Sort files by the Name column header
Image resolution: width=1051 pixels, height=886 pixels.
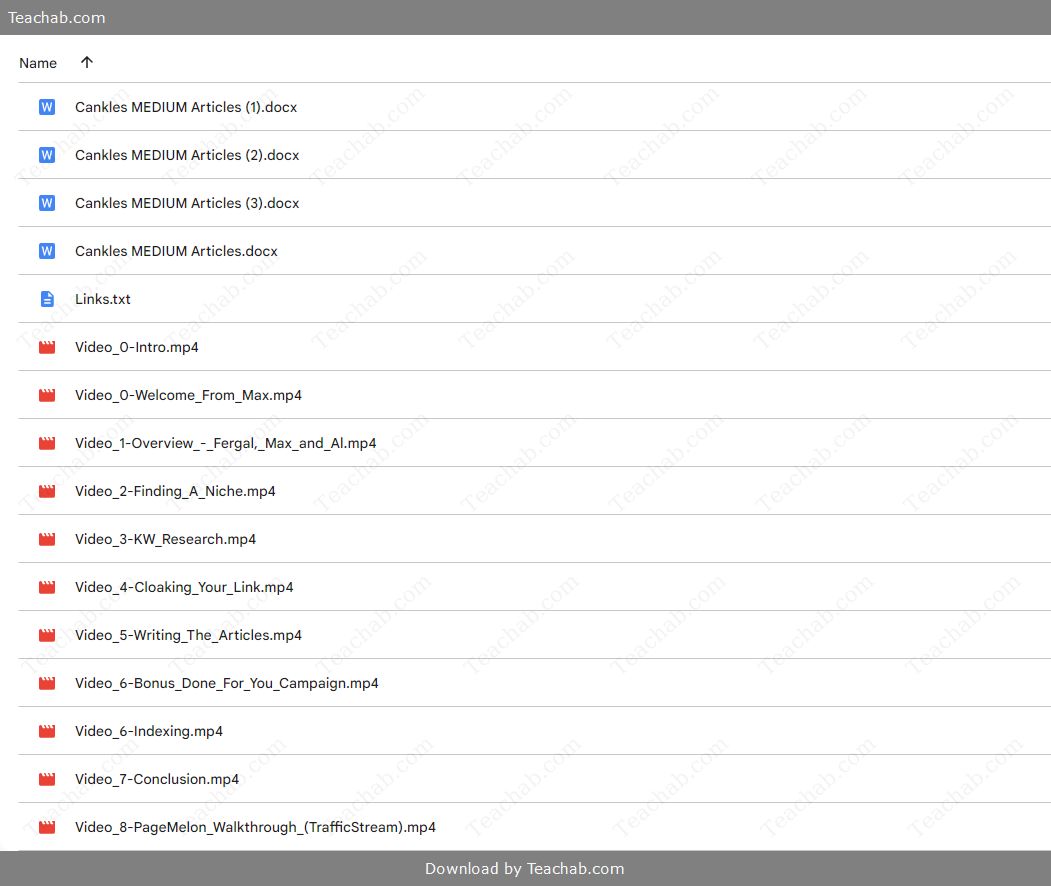[38, 63]
